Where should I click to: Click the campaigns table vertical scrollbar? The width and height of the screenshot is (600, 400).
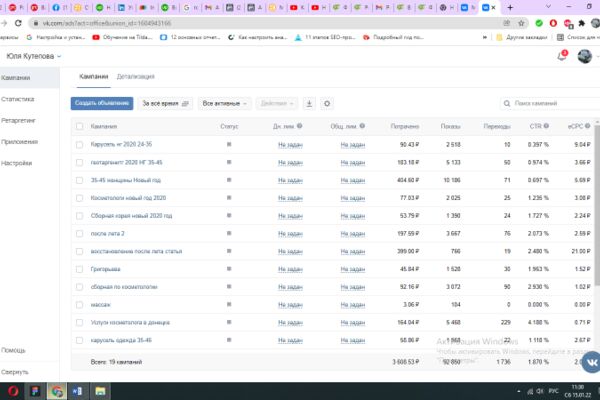(x=597, y=207)
